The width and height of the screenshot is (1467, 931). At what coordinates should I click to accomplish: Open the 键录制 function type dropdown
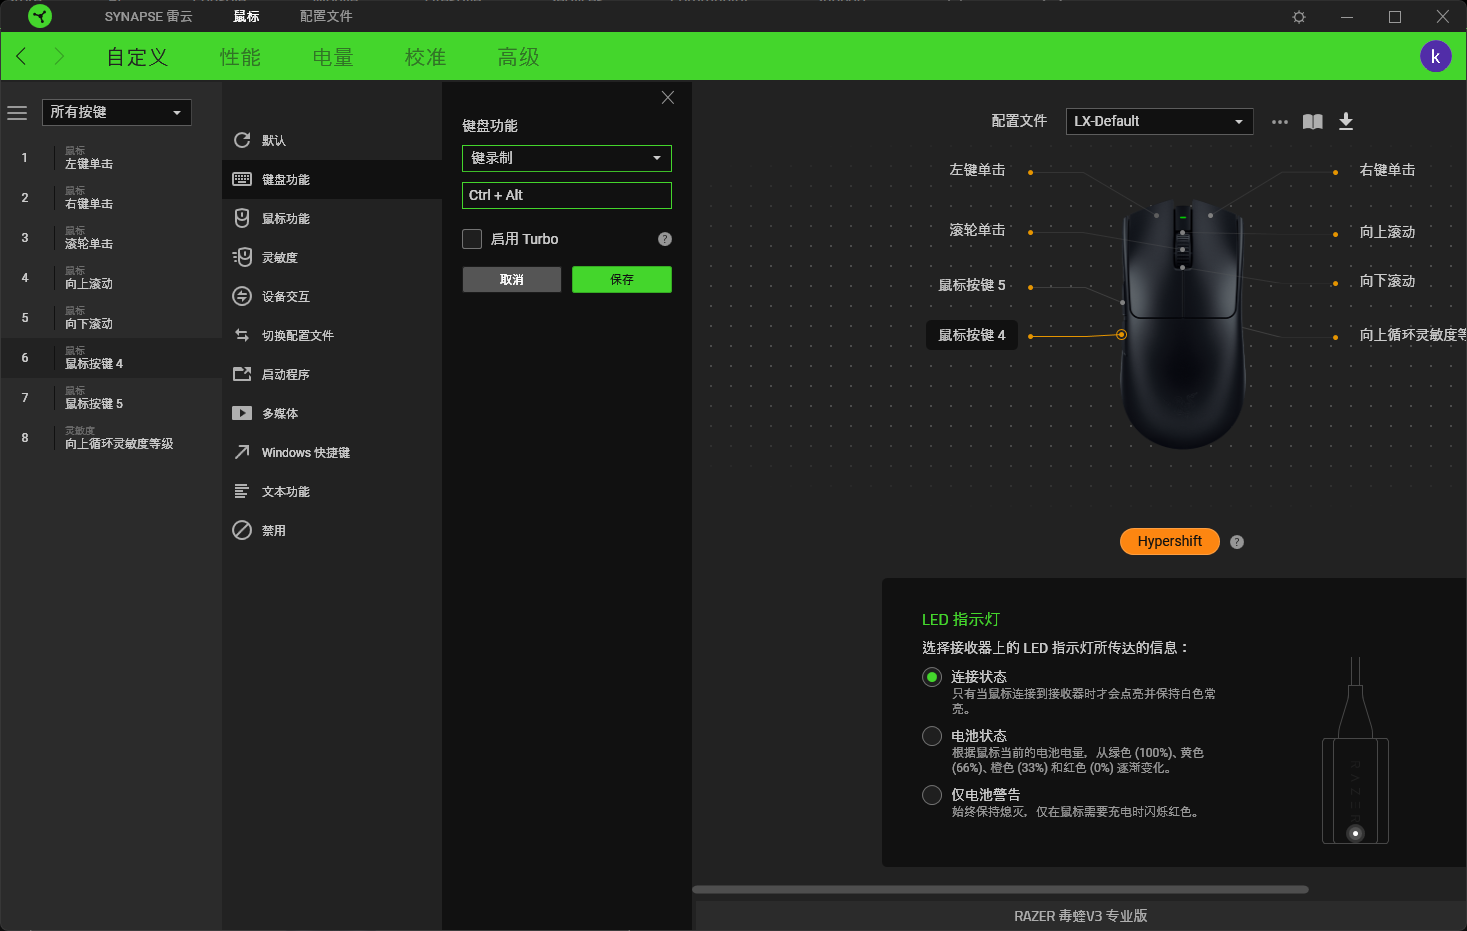[x=566, y=158]
